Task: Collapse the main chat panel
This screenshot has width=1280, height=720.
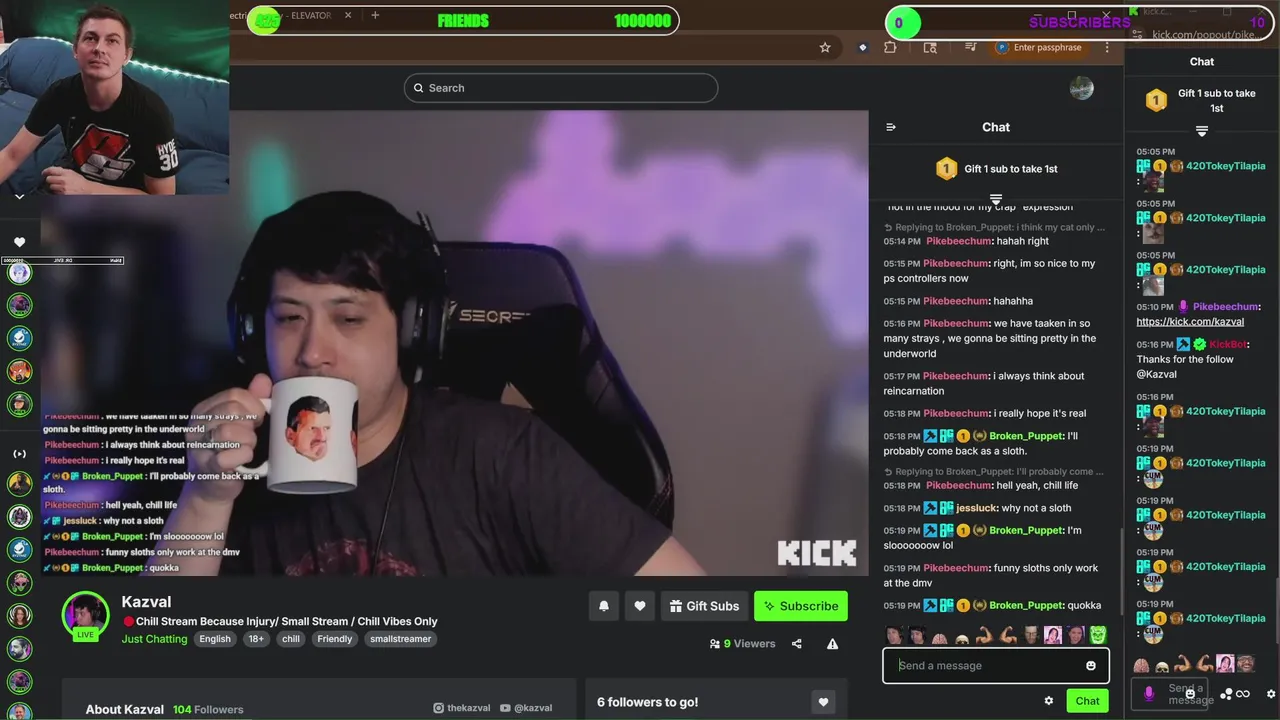Action: tap(891, 127)
